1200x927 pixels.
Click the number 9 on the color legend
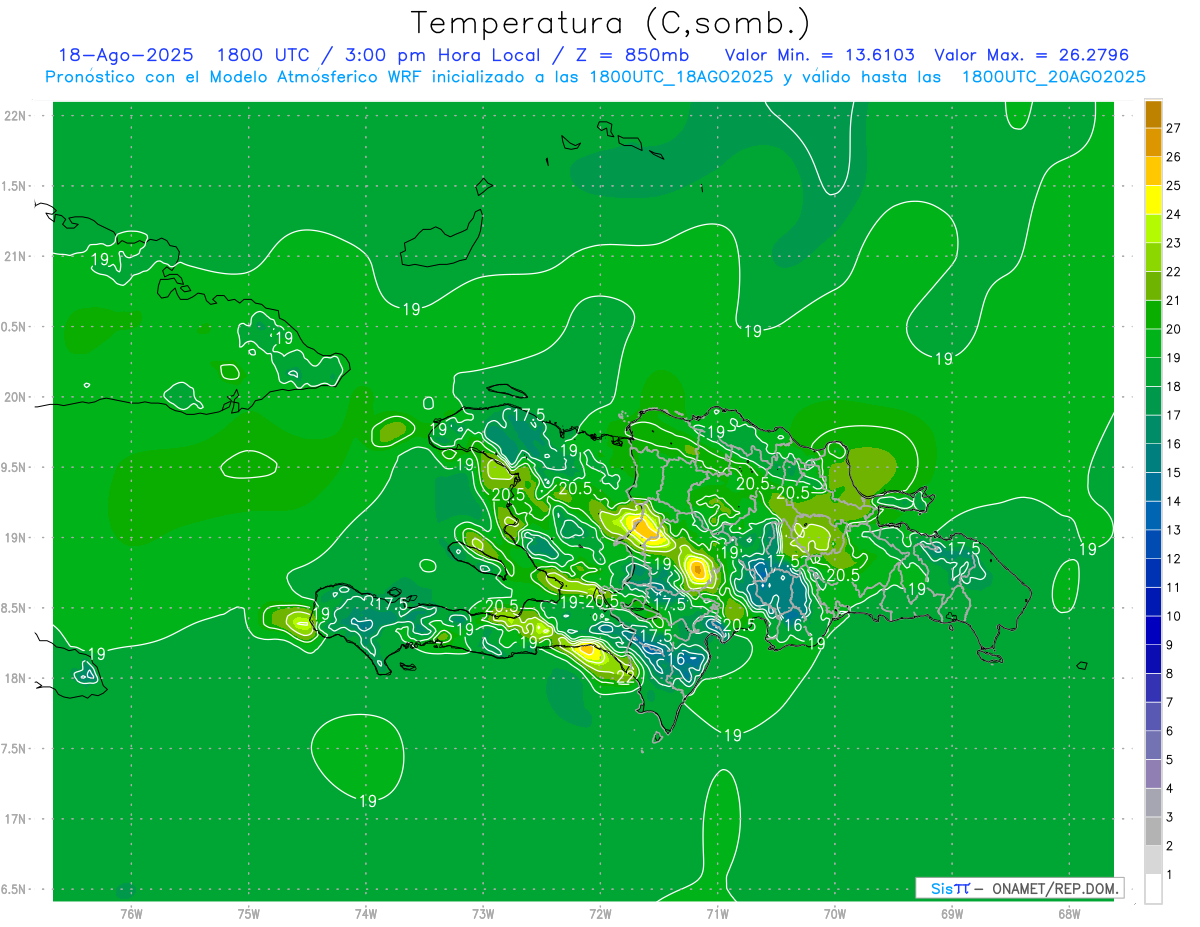point(1170,645)
